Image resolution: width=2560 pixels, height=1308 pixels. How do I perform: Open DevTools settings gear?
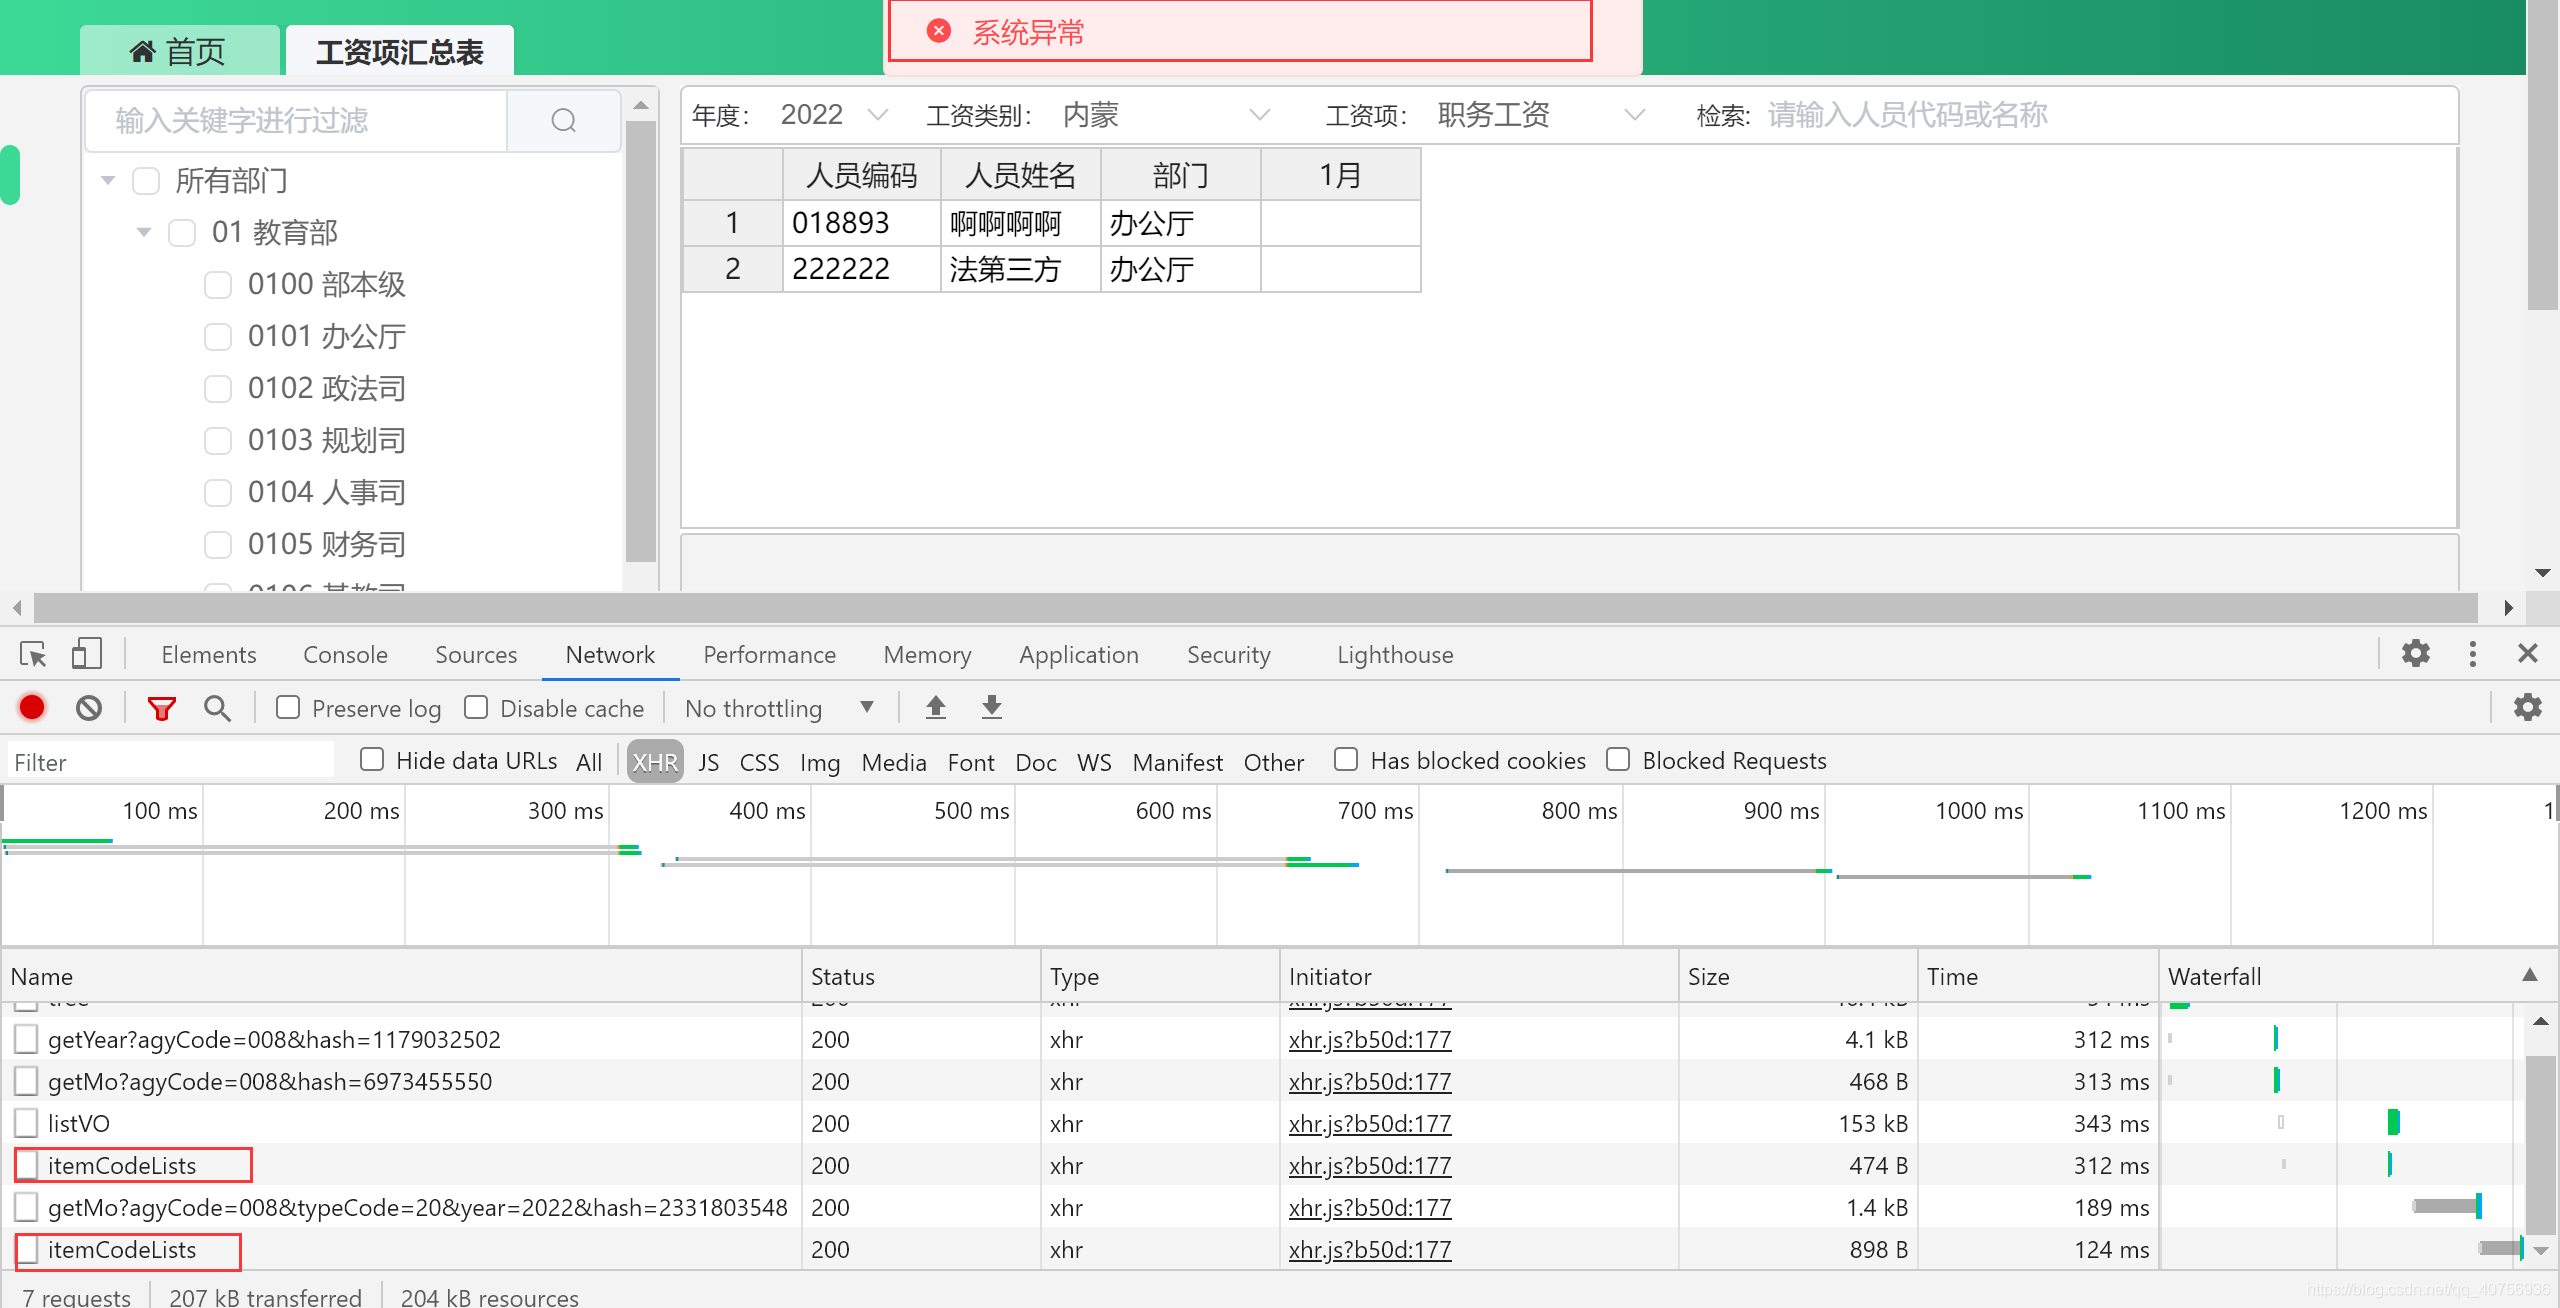tap(2415, 653)
